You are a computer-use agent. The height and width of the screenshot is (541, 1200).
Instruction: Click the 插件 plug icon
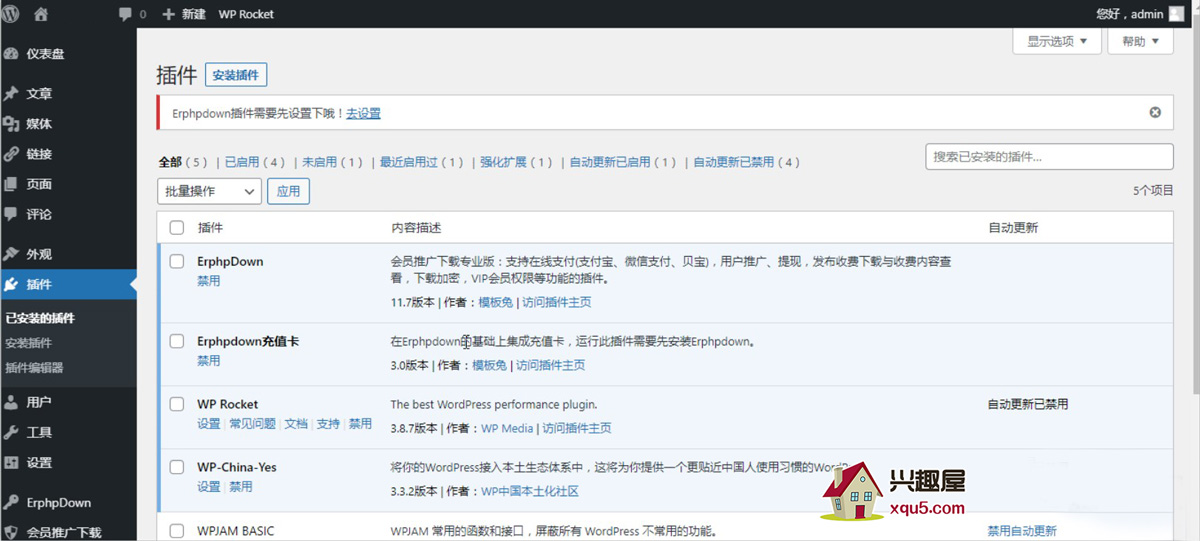point(11,284)
